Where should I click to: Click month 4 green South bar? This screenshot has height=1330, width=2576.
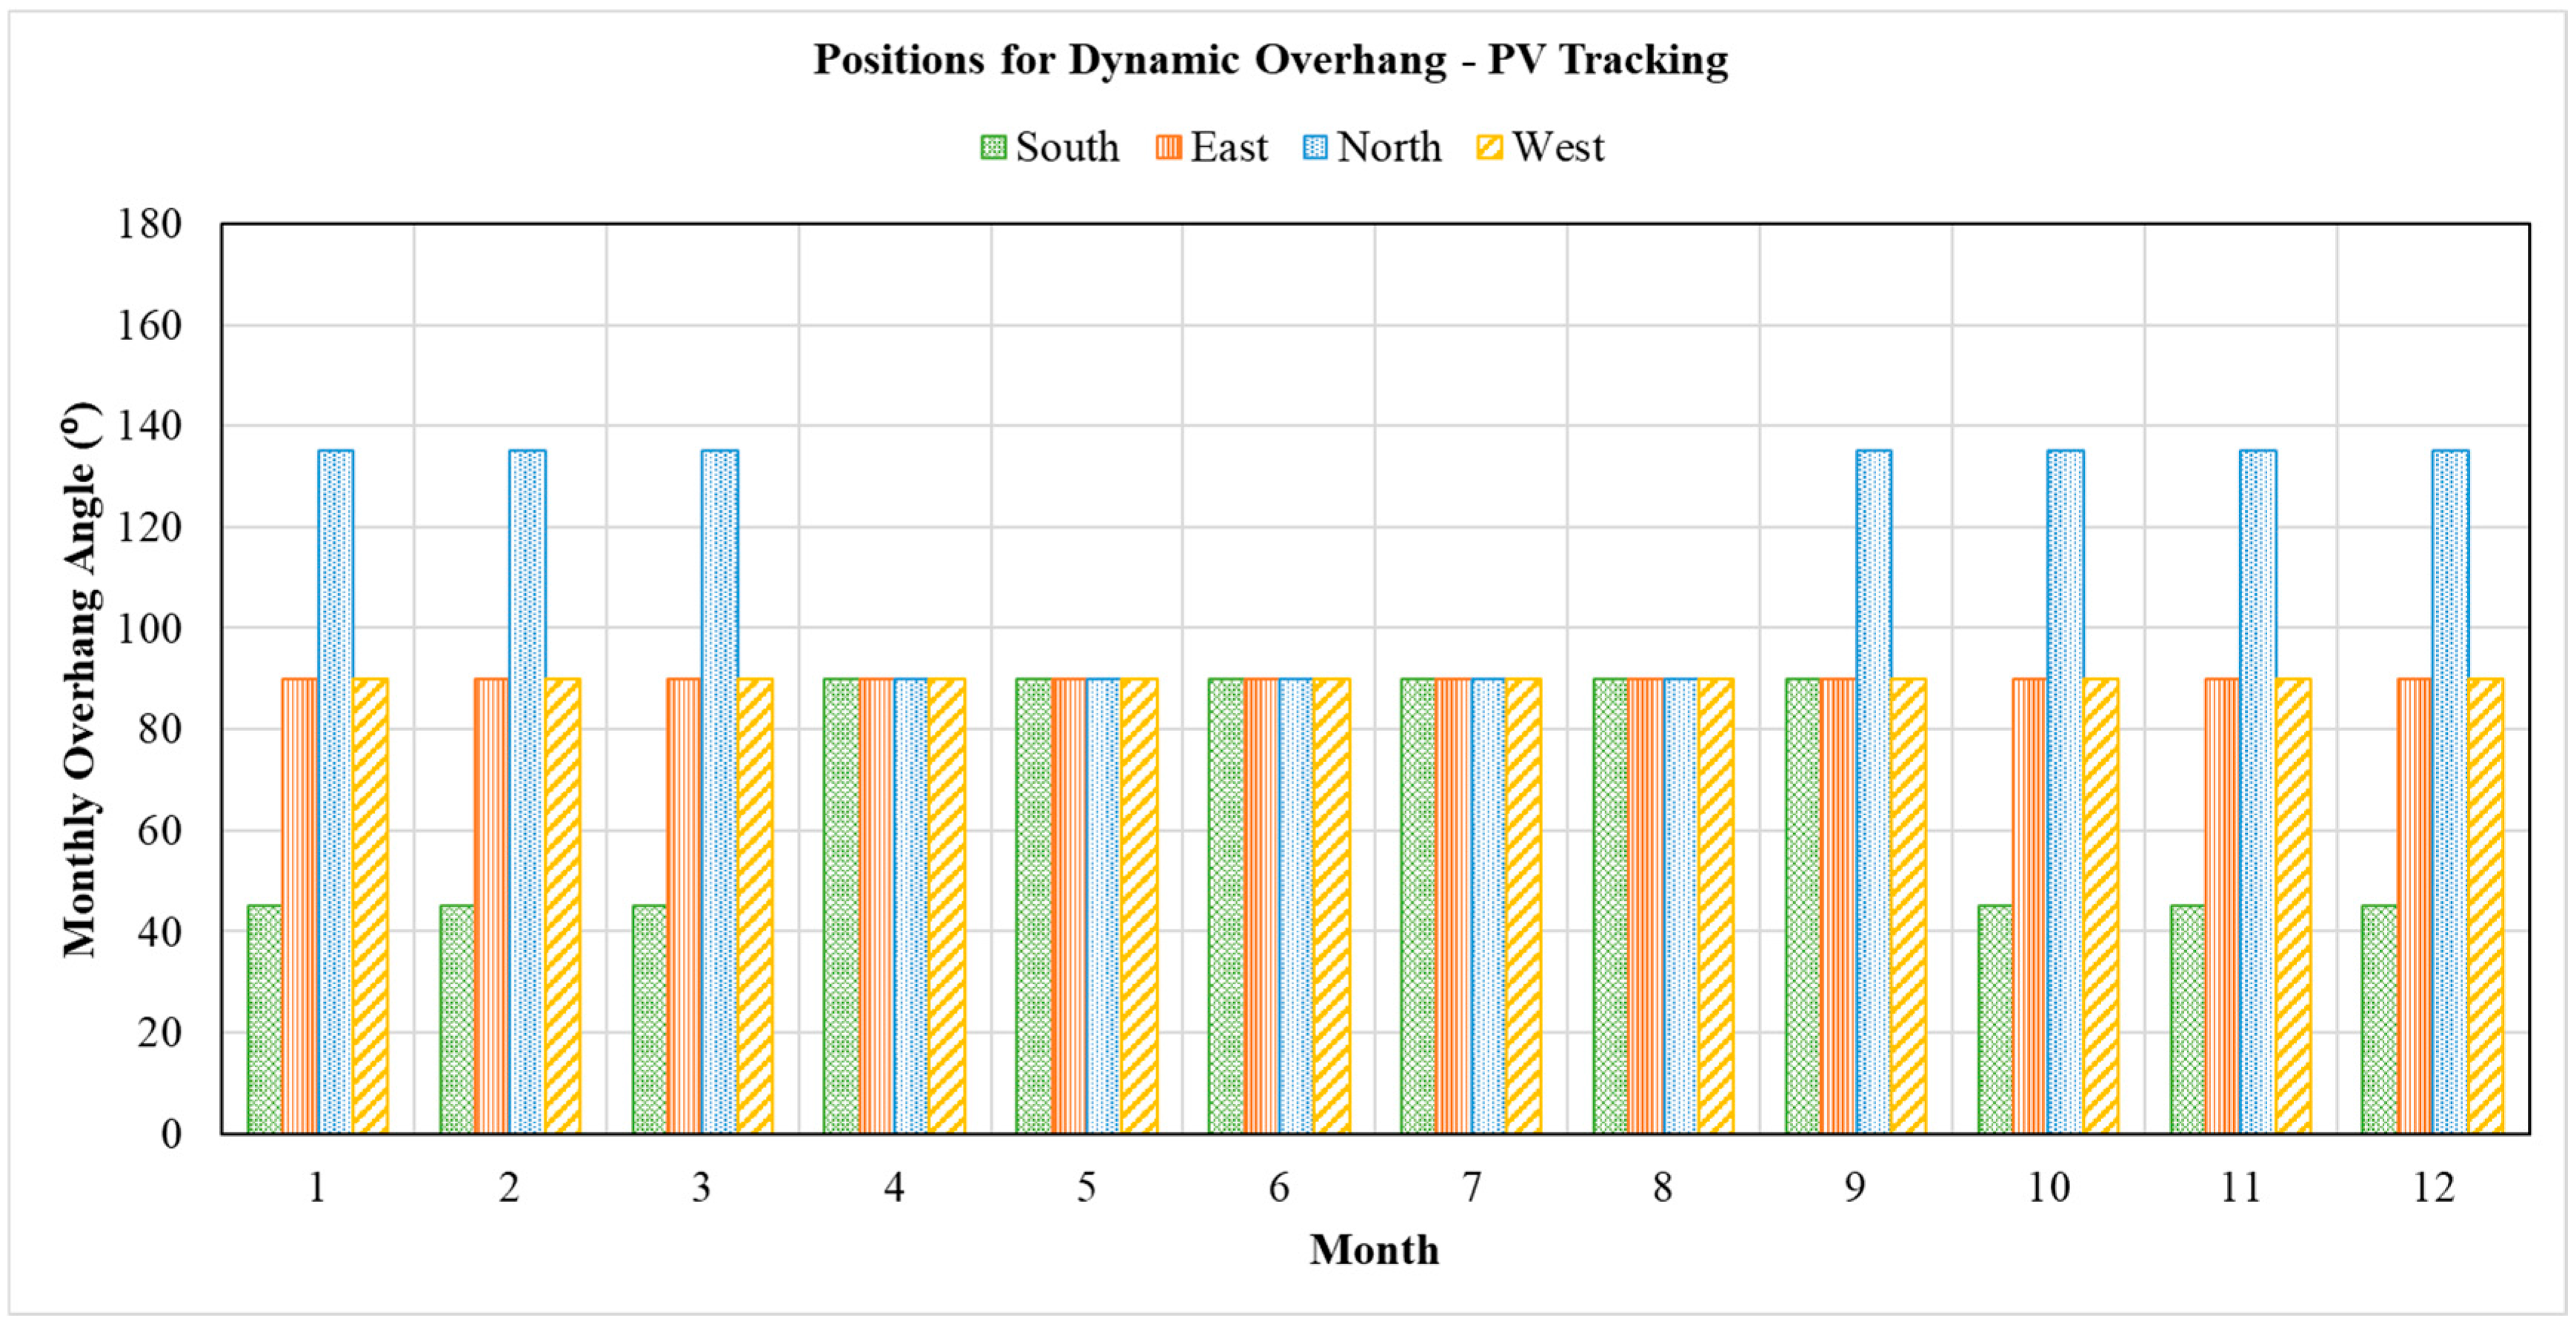click(841, 905)
